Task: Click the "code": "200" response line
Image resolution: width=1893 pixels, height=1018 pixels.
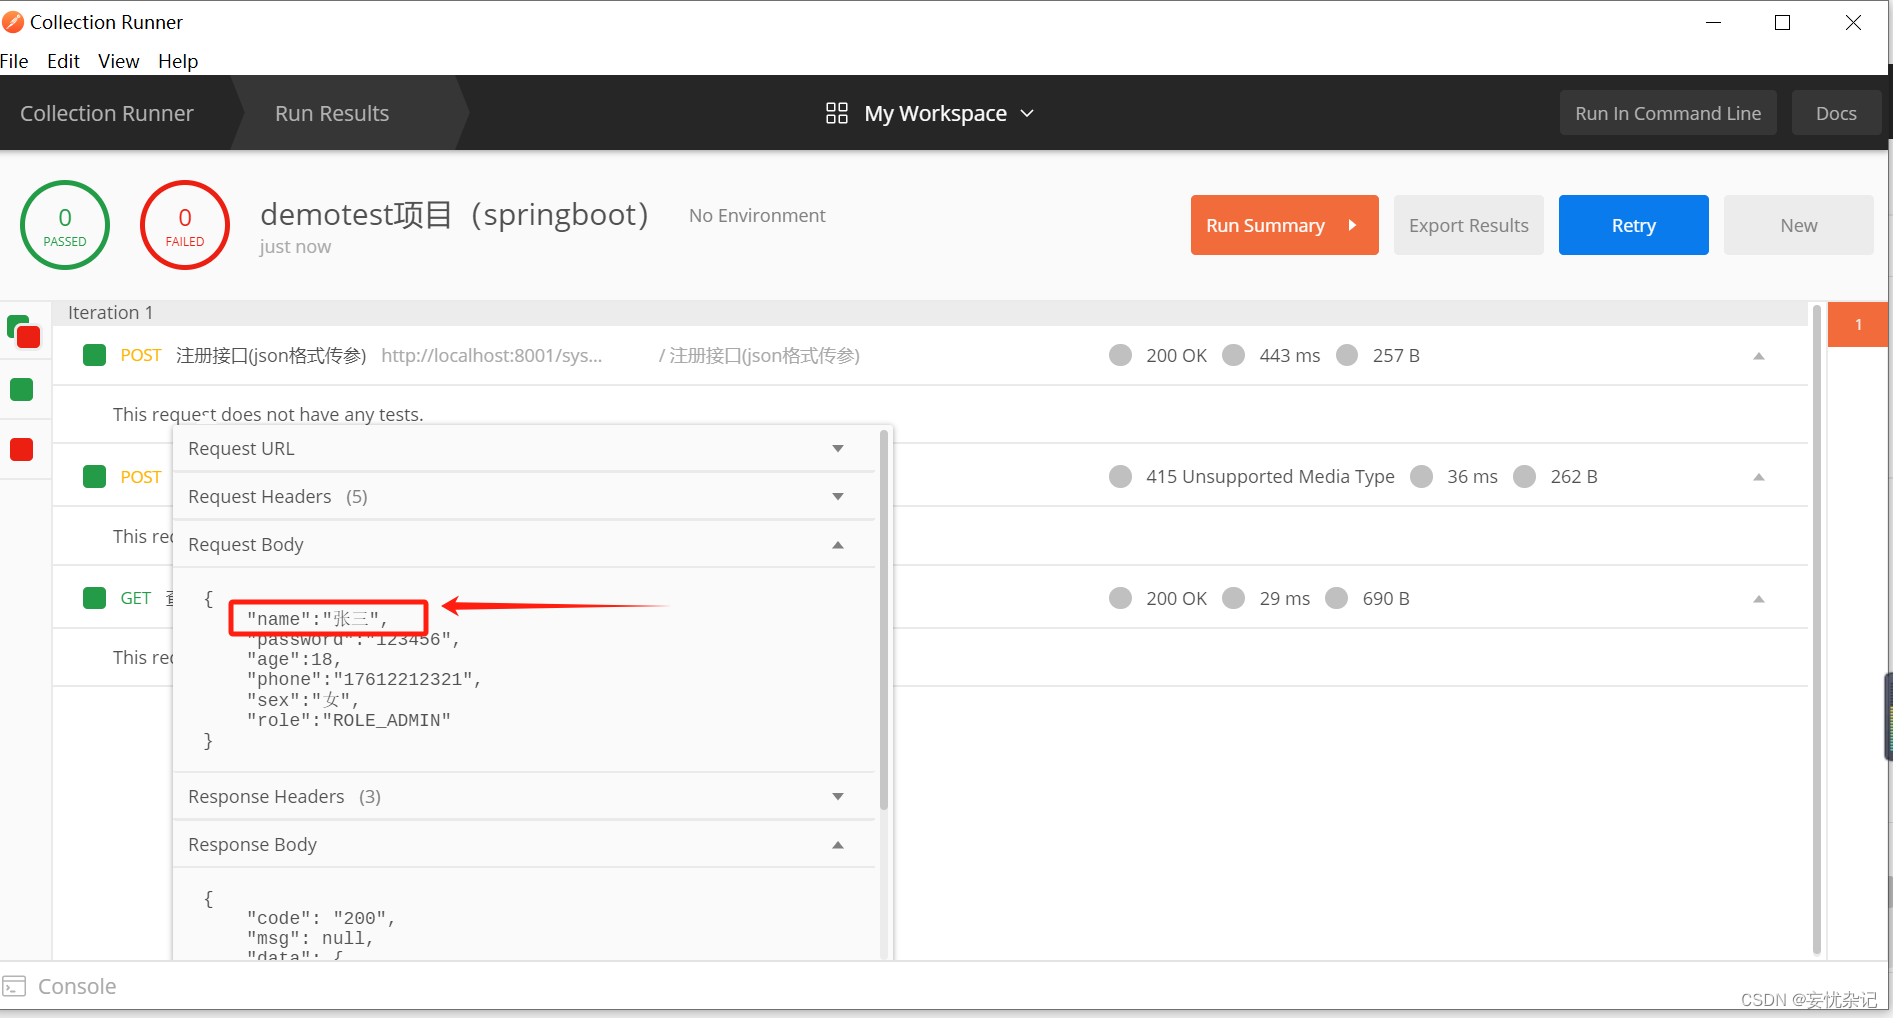Action: click(x=321, y=918)
